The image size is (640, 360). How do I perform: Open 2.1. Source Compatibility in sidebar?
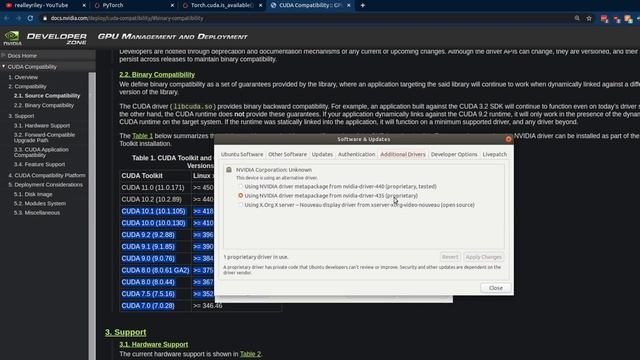(47, 96)
